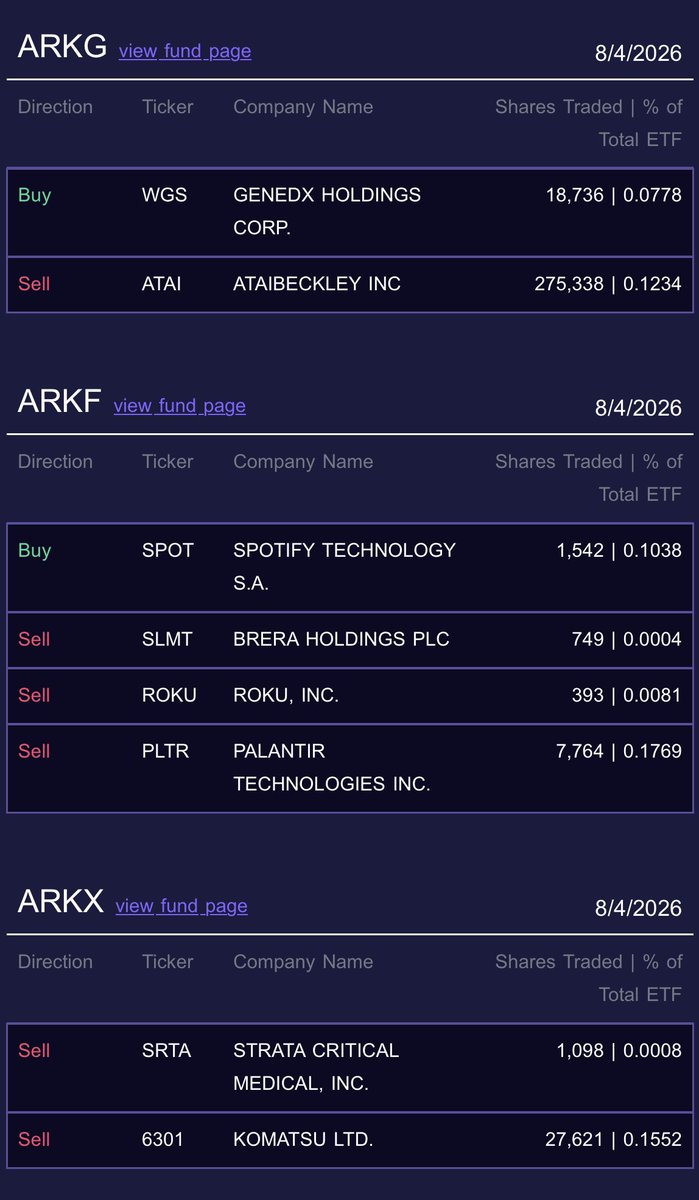Select the WGS Genedx Holdings buy row

coord(349,212)
